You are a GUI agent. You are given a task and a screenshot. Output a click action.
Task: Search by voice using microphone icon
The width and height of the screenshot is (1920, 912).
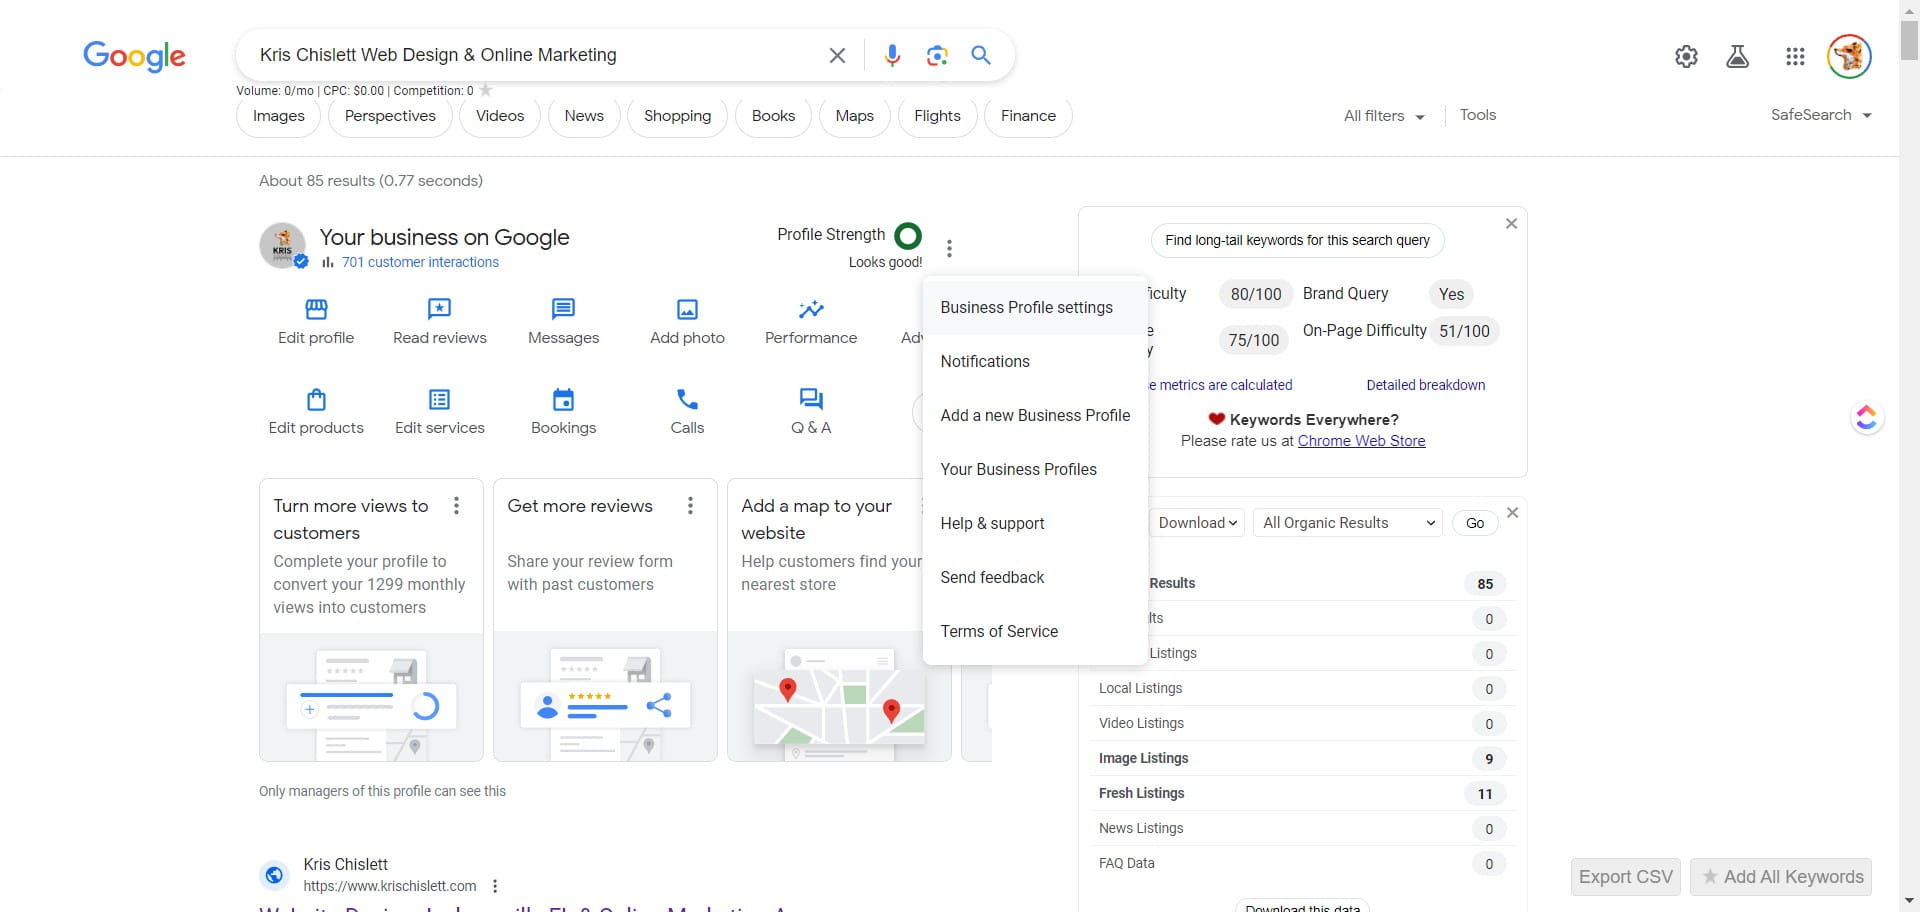point(892,55)
